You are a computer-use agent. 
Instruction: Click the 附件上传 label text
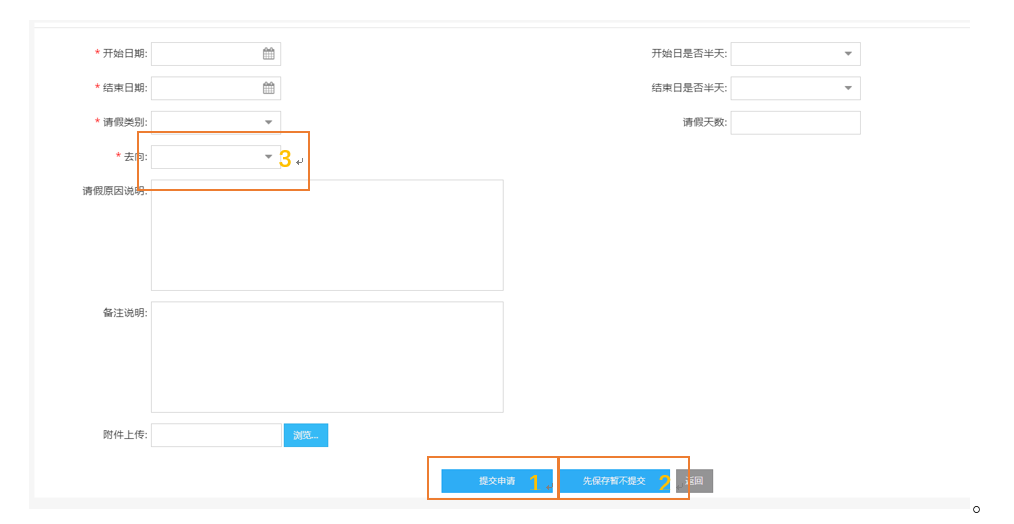coord(125,435)
